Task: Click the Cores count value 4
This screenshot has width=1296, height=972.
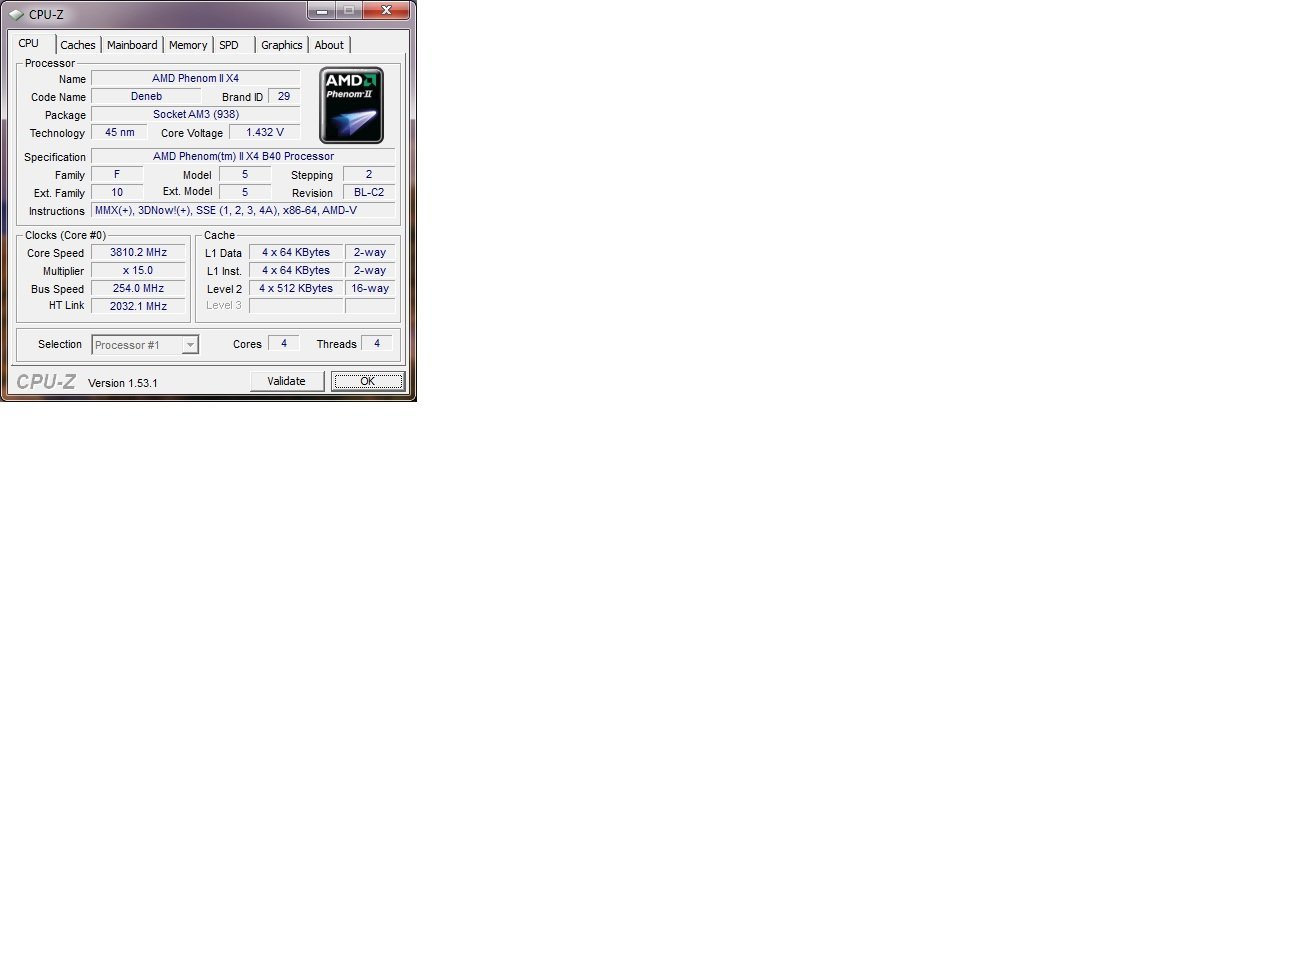Action: [284, 344]
